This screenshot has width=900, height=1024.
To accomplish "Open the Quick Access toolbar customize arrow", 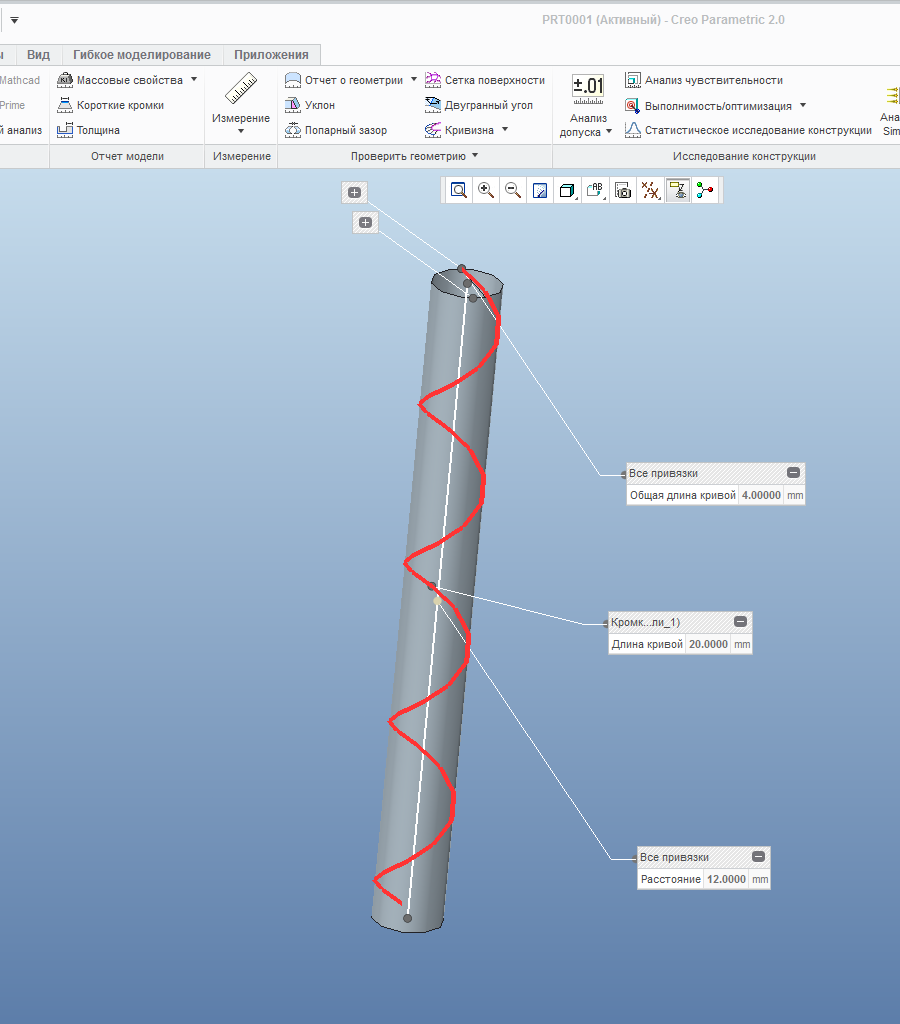I will pos(14,20).
